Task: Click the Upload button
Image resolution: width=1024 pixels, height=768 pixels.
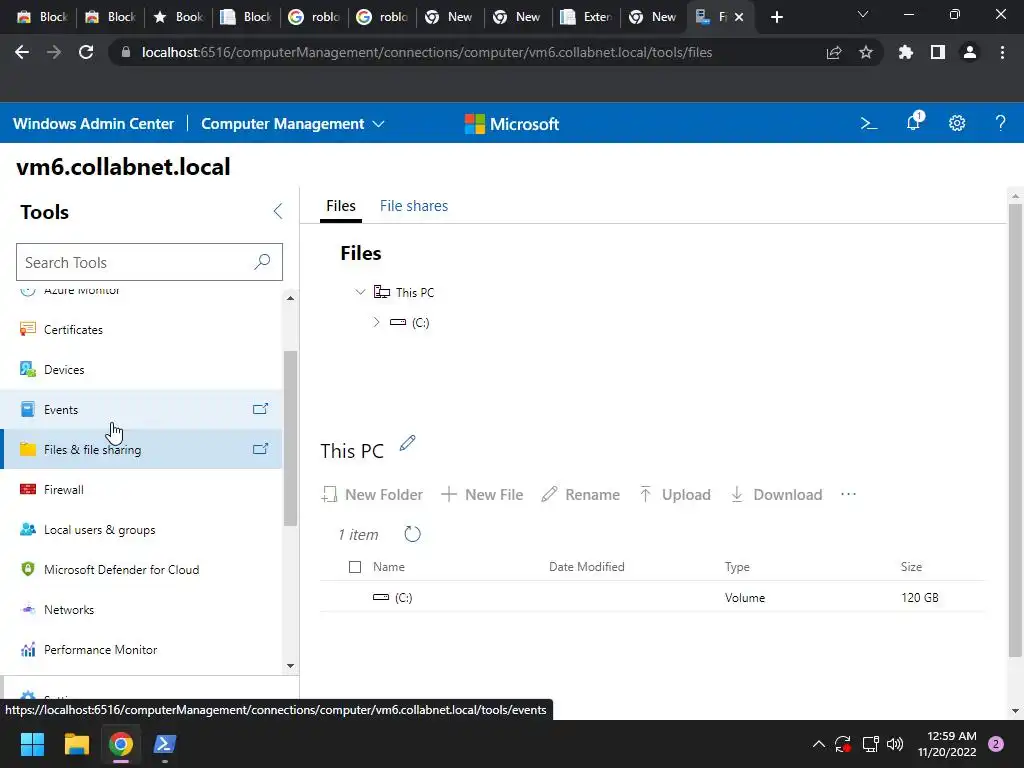Action: pyautogui.click(x=675, y=494)
